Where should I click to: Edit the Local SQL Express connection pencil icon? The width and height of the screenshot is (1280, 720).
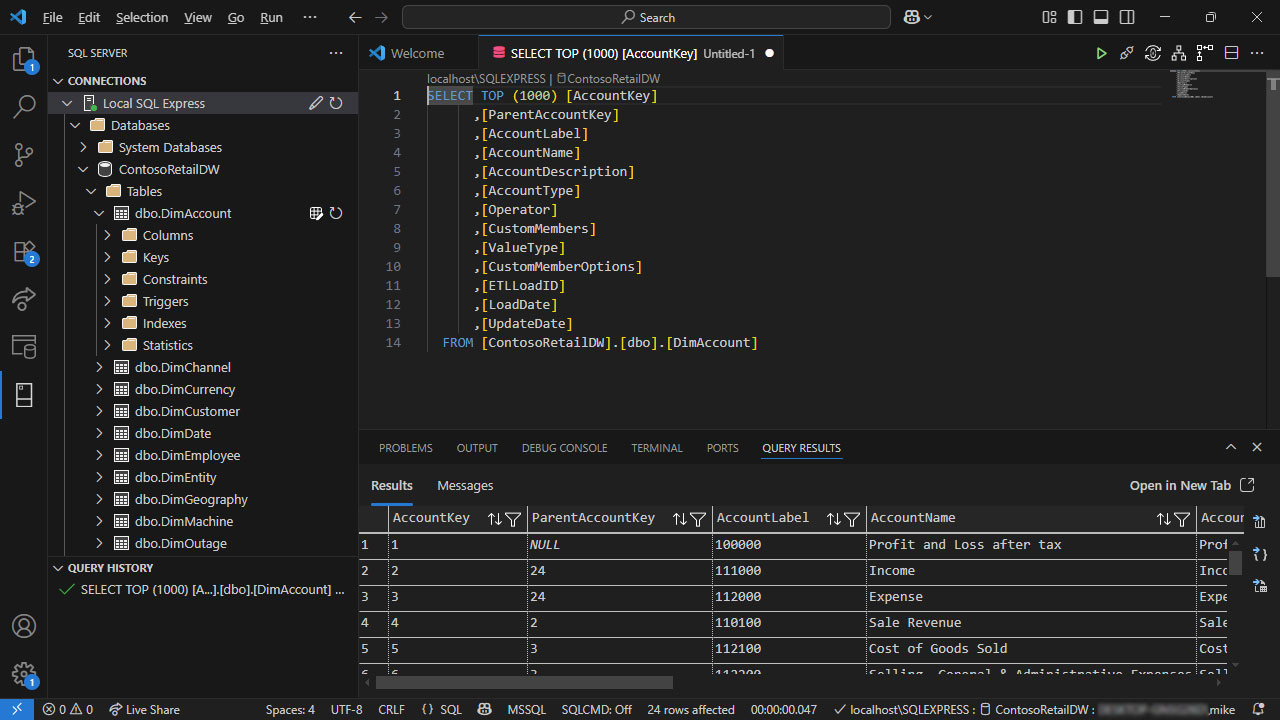pyautogui.click(x=316, y=103)
